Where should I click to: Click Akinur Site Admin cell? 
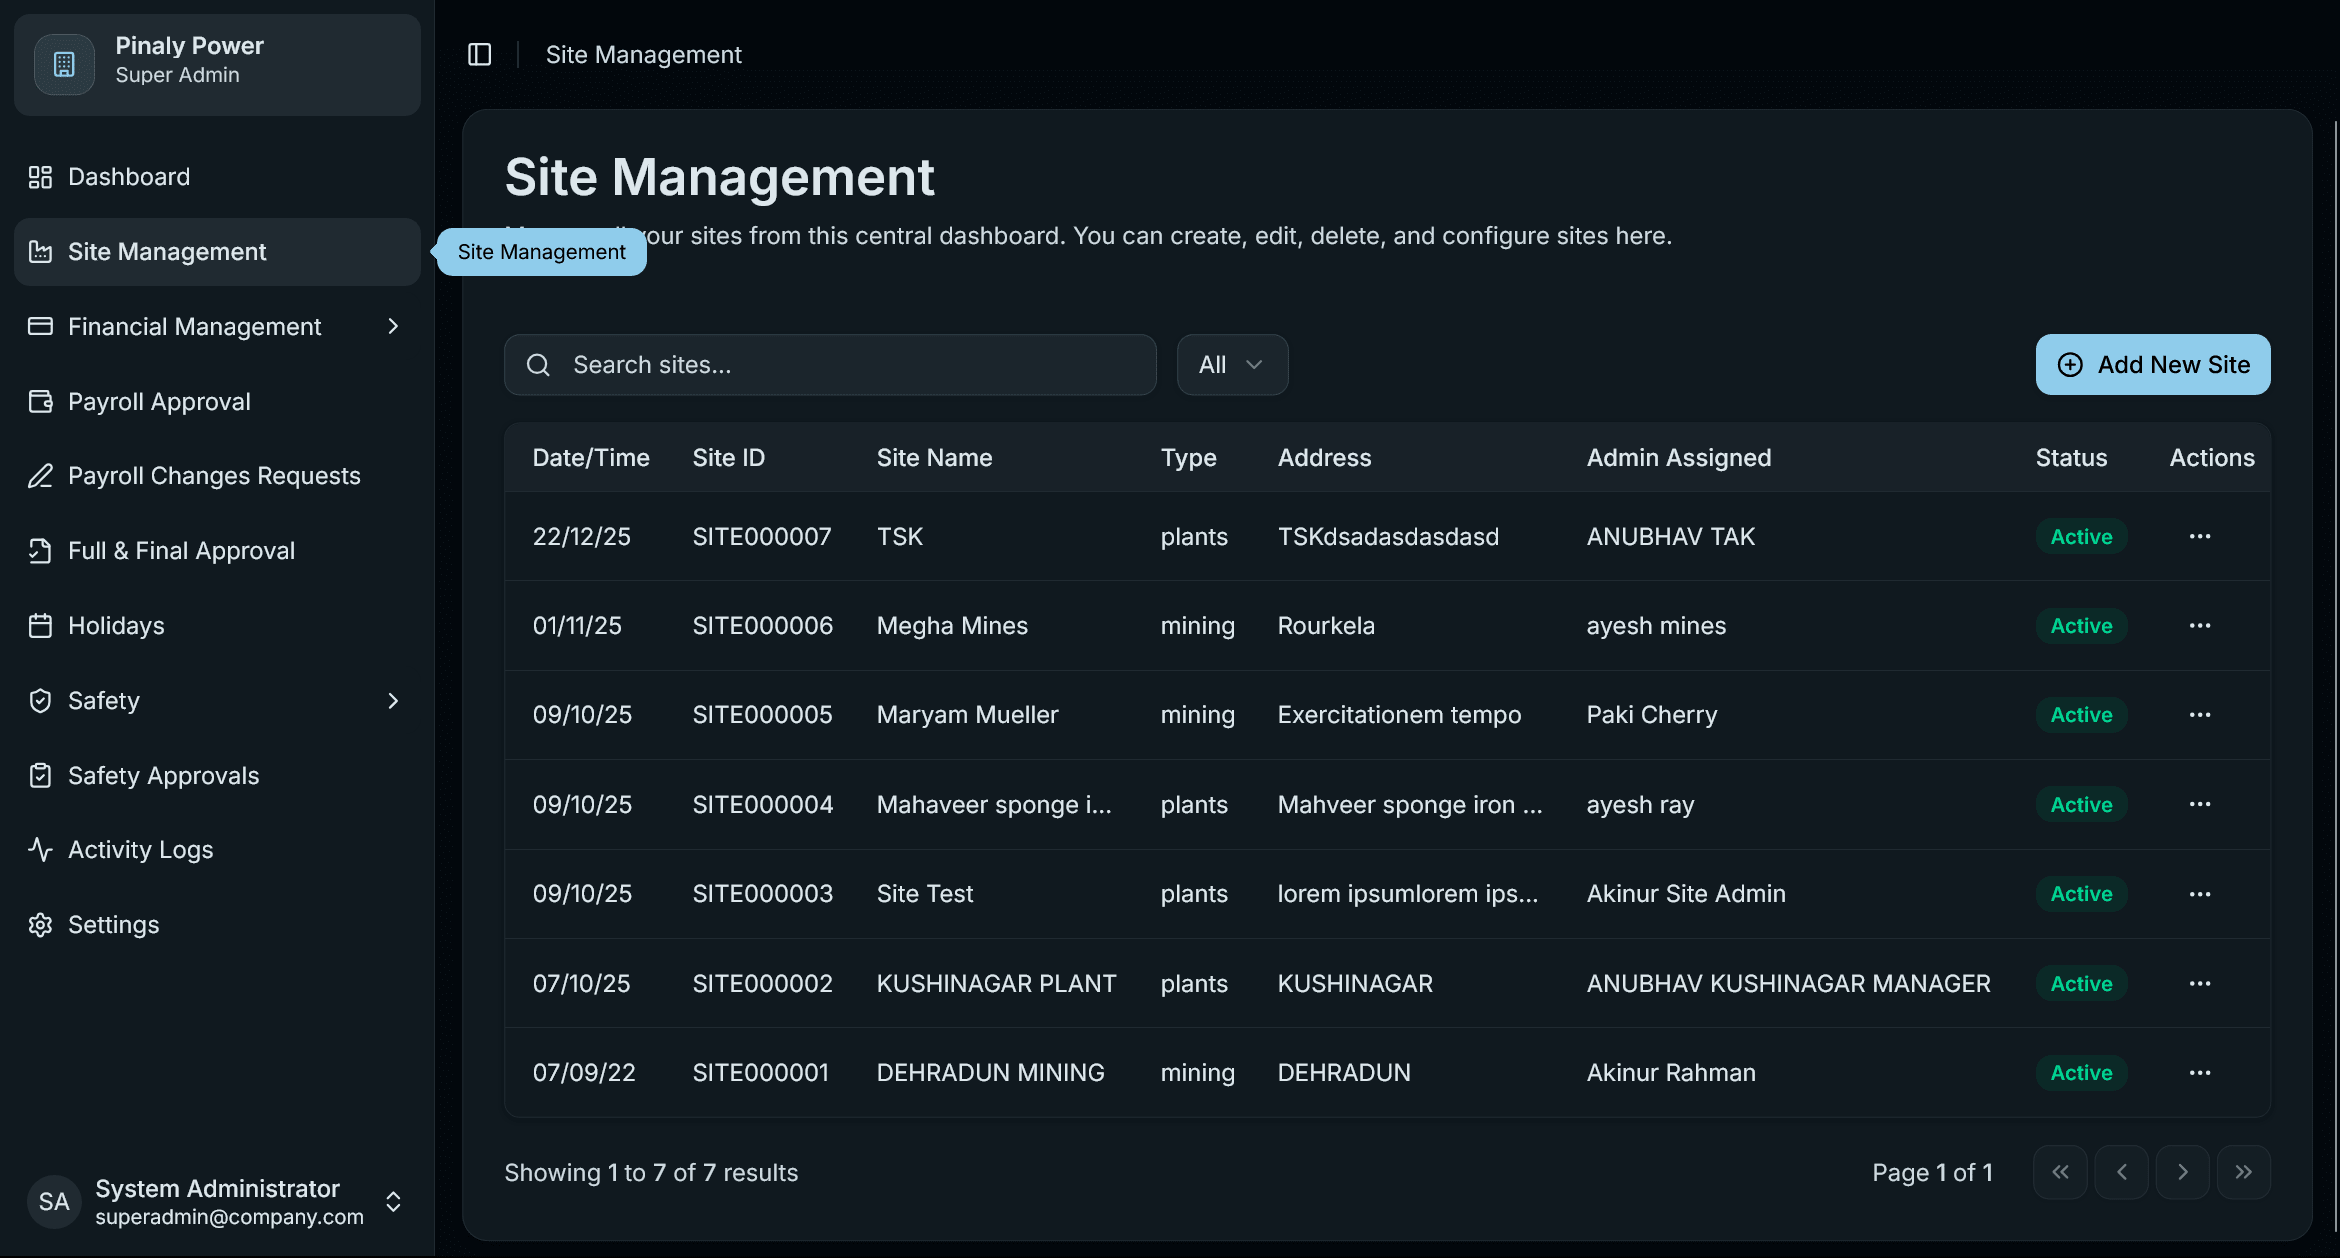pos(1686,894)
